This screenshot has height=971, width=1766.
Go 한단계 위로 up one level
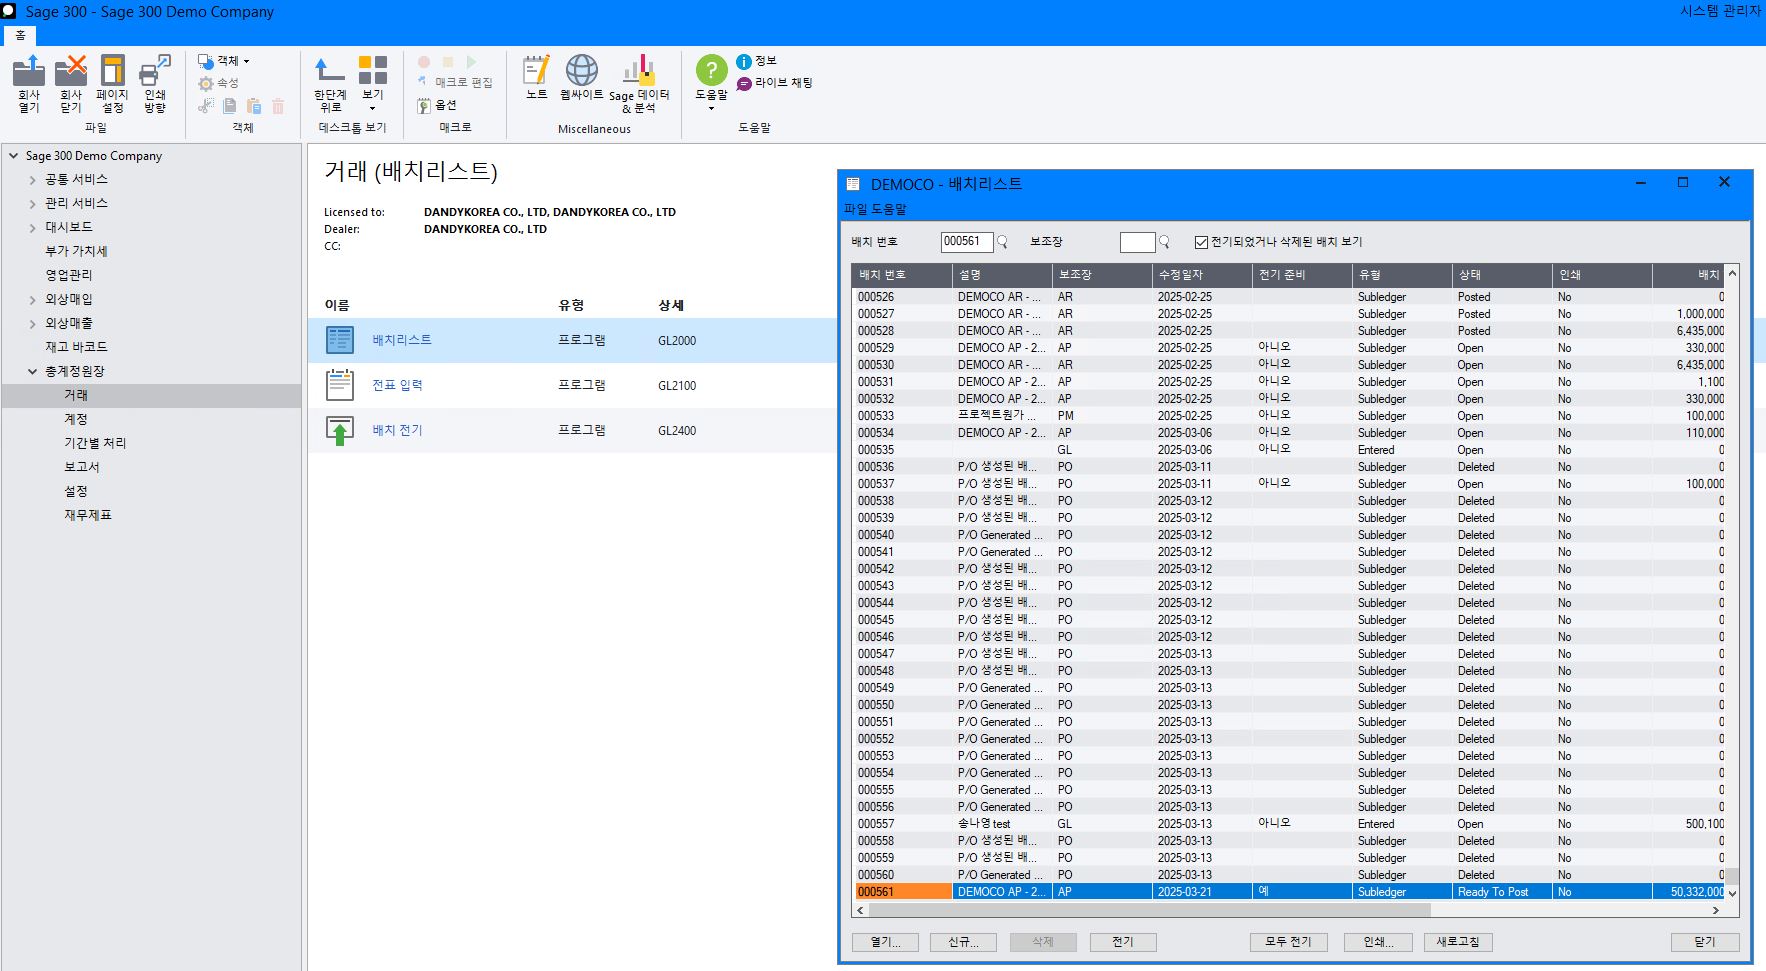pyautogui.click(x=330, y=84)
